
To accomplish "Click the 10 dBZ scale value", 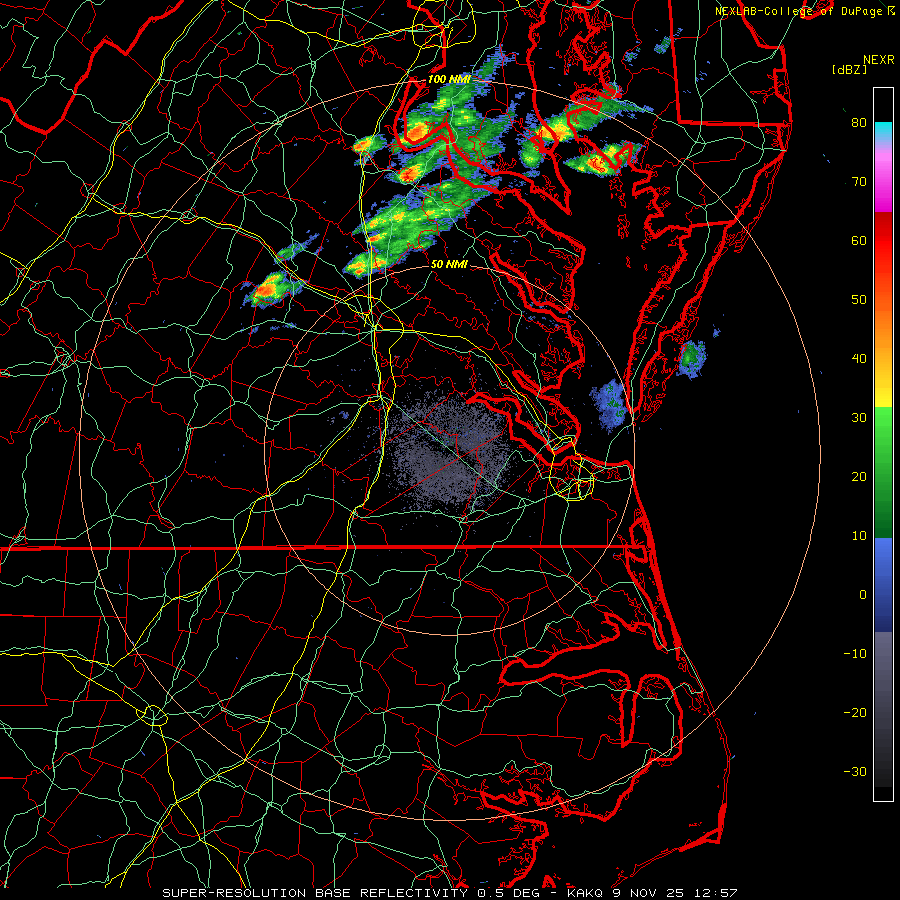I will 859,536.
